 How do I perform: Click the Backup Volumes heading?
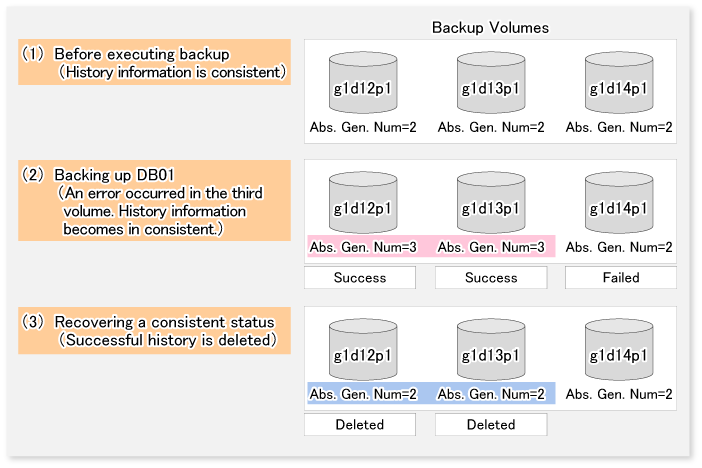pos(490,26)
